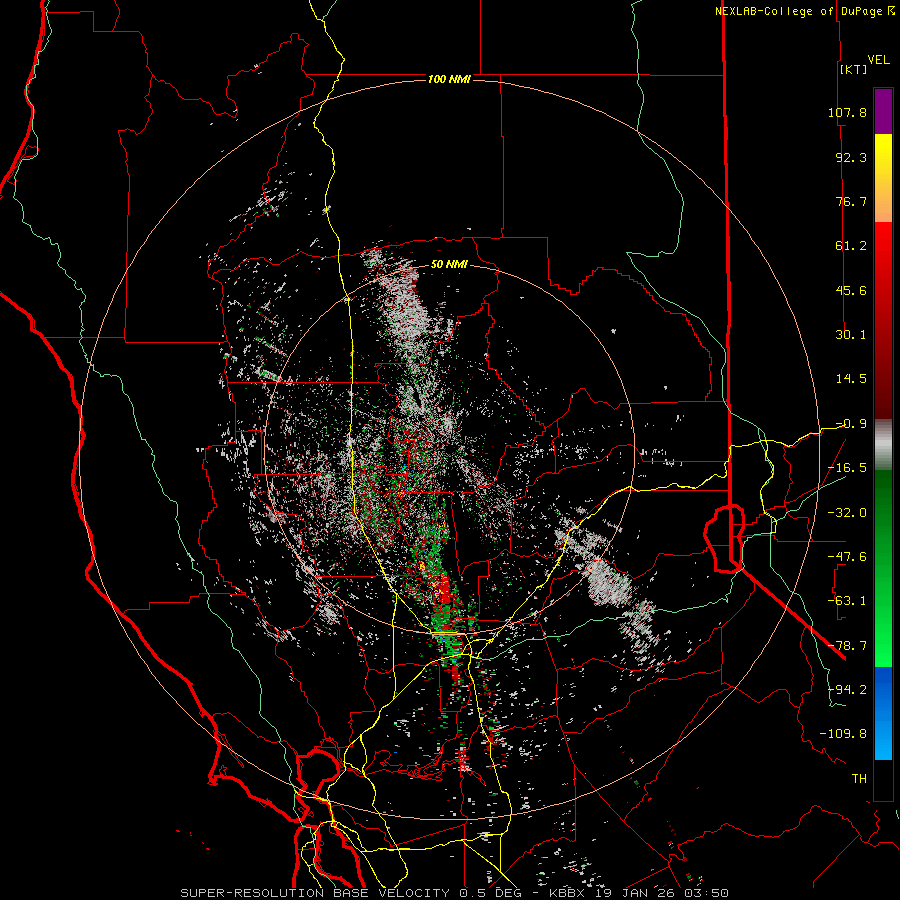Click the -78.7 velocity scale value
Image resolution: width=900 pixels, height=900 pixels.
(847, 645)
